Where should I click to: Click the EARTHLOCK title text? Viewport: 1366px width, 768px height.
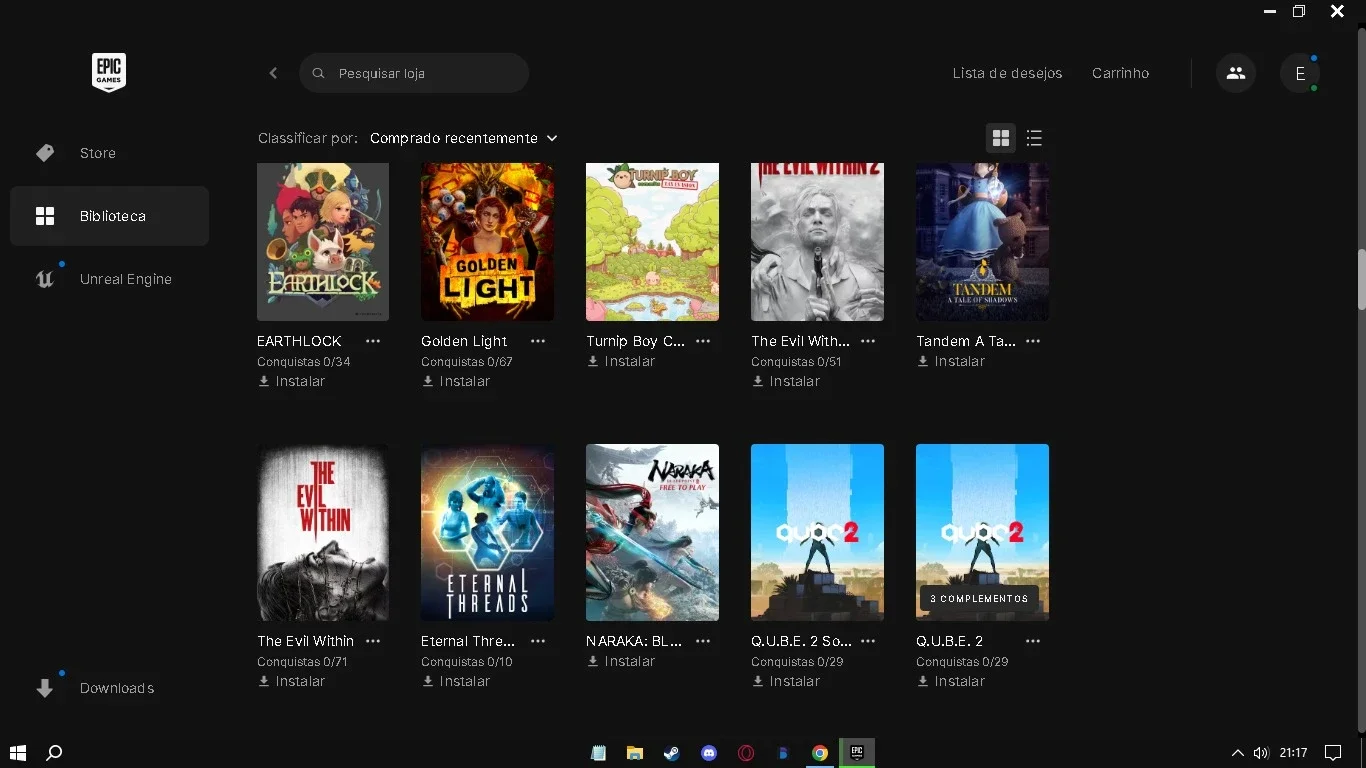(x=299, y=341)
